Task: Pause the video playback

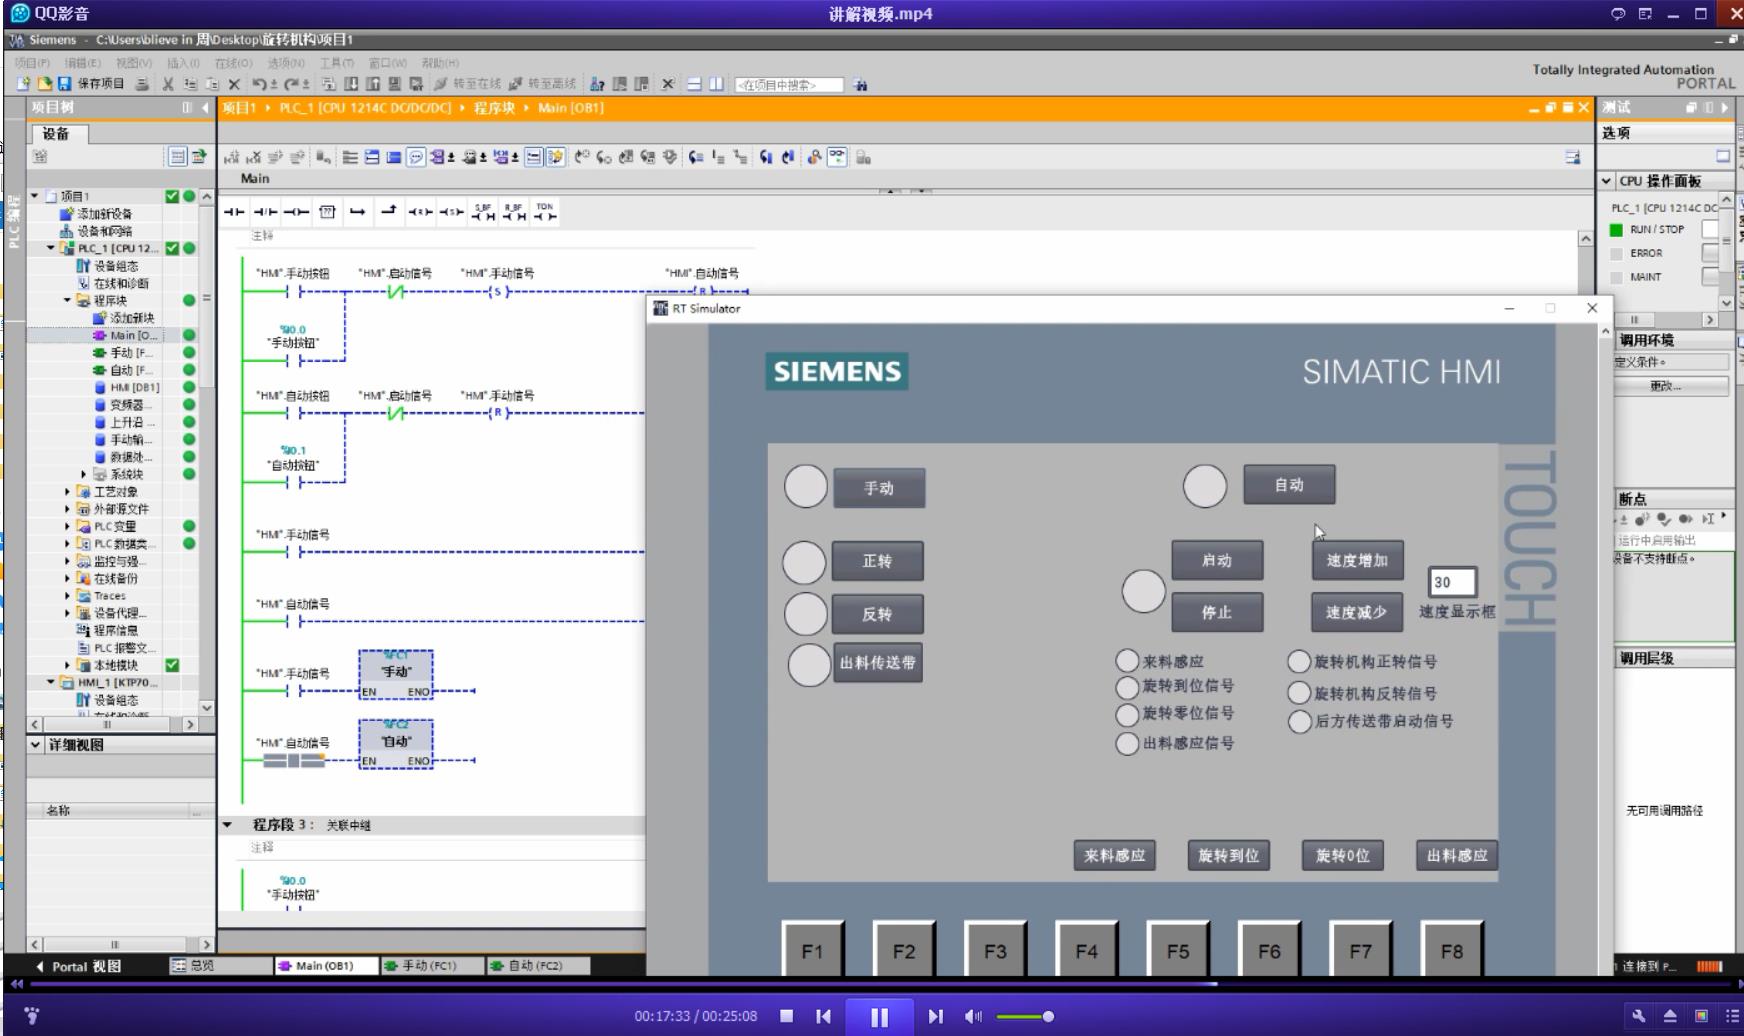Action: (879, 1017)
